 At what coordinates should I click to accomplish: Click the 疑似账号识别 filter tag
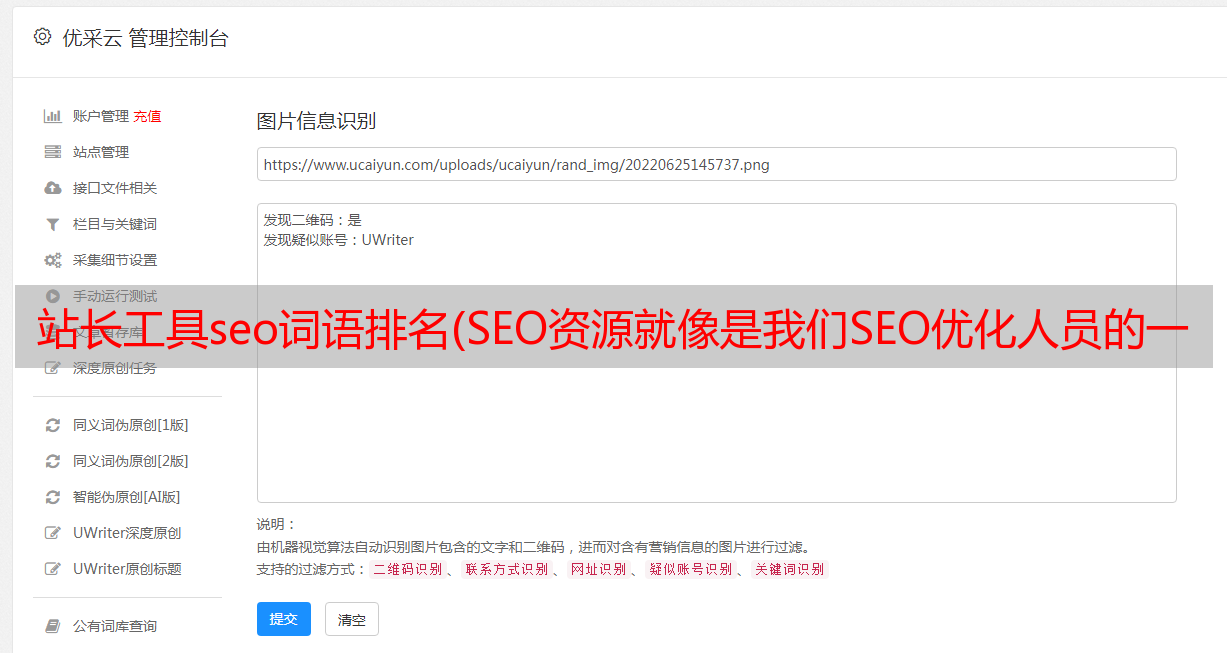click(x=690, y=569)
